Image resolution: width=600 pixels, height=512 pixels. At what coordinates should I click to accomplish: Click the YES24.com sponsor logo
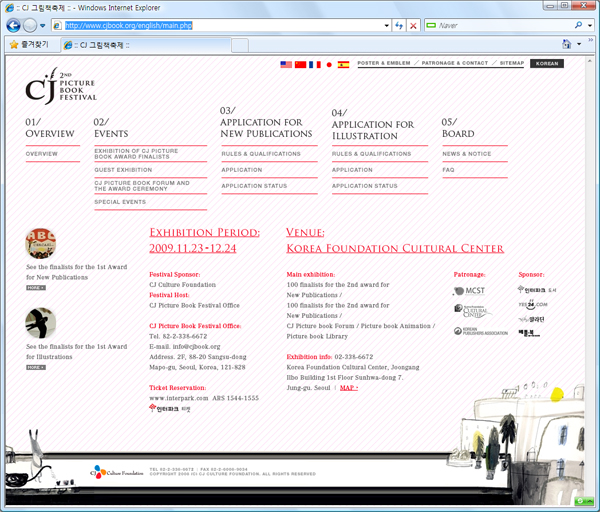click(x=533, y=305)
